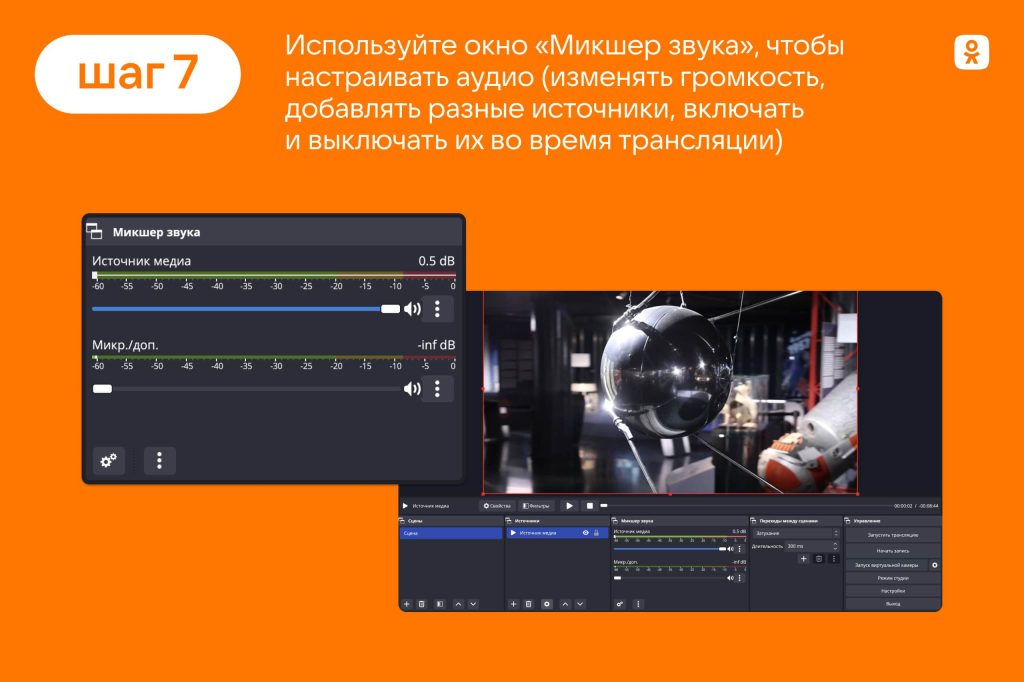This screenshot has width=1024, height=682.
Task: Open Источник медиа three-dot menu in small mixer
Action: 740,549
